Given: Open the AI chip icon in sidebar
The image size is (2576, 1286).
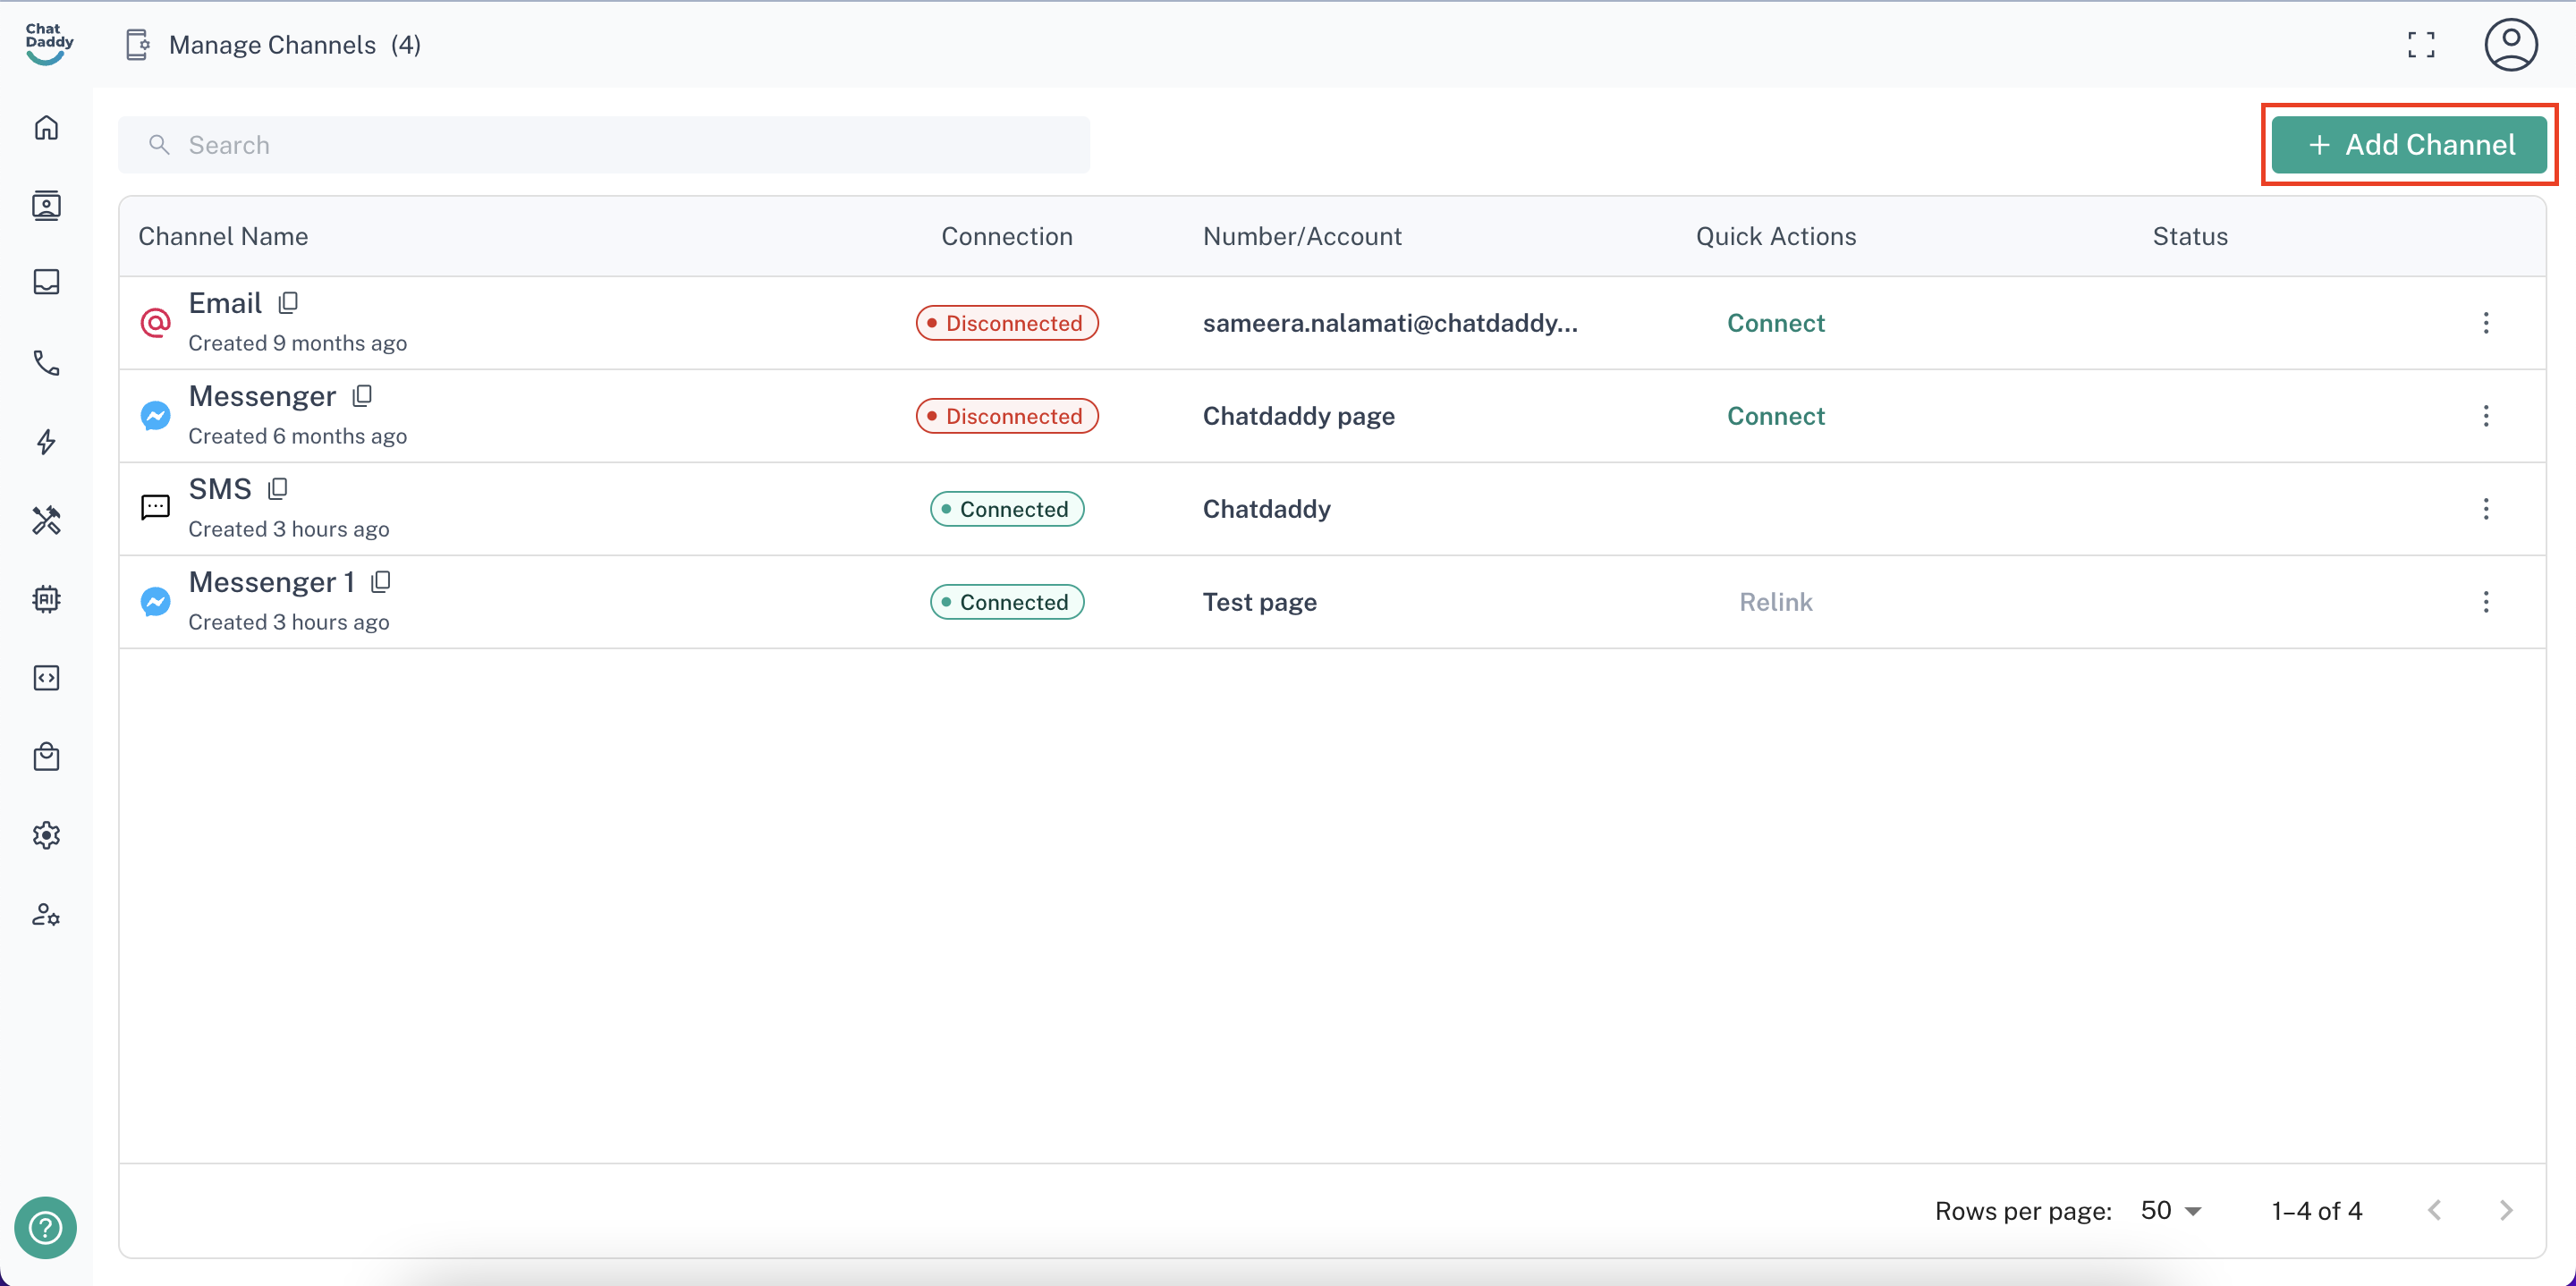Looking at the screenshot, I should 46,599.
